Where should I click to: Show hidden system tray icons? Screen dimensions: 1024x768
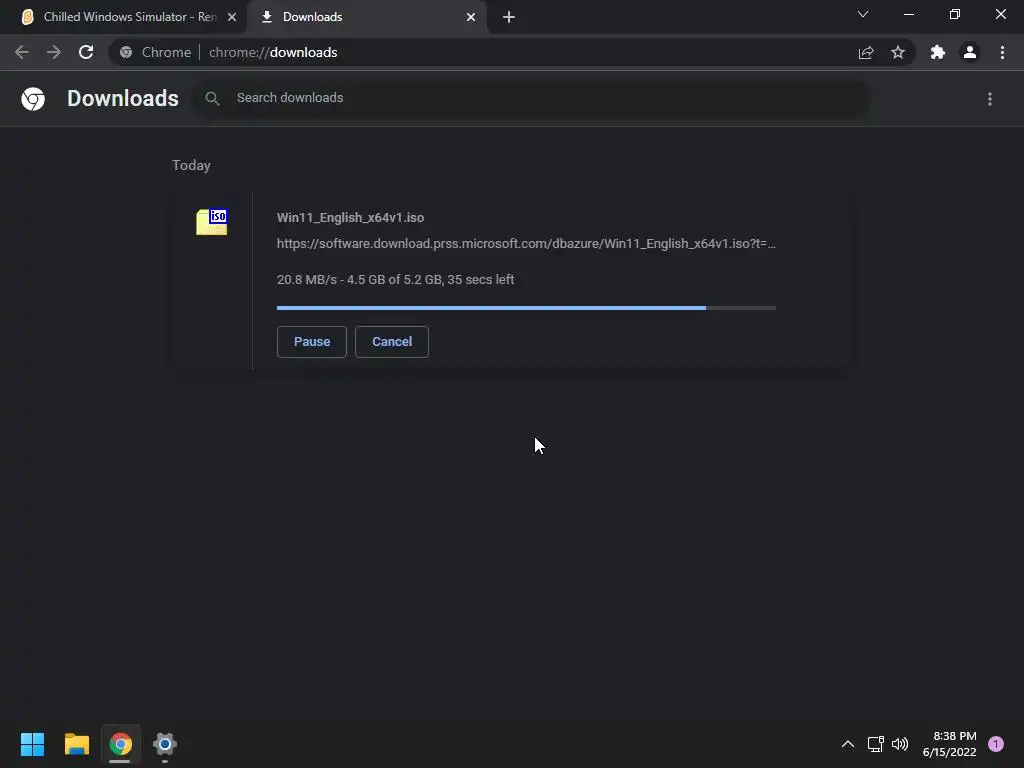coord(848,744)
